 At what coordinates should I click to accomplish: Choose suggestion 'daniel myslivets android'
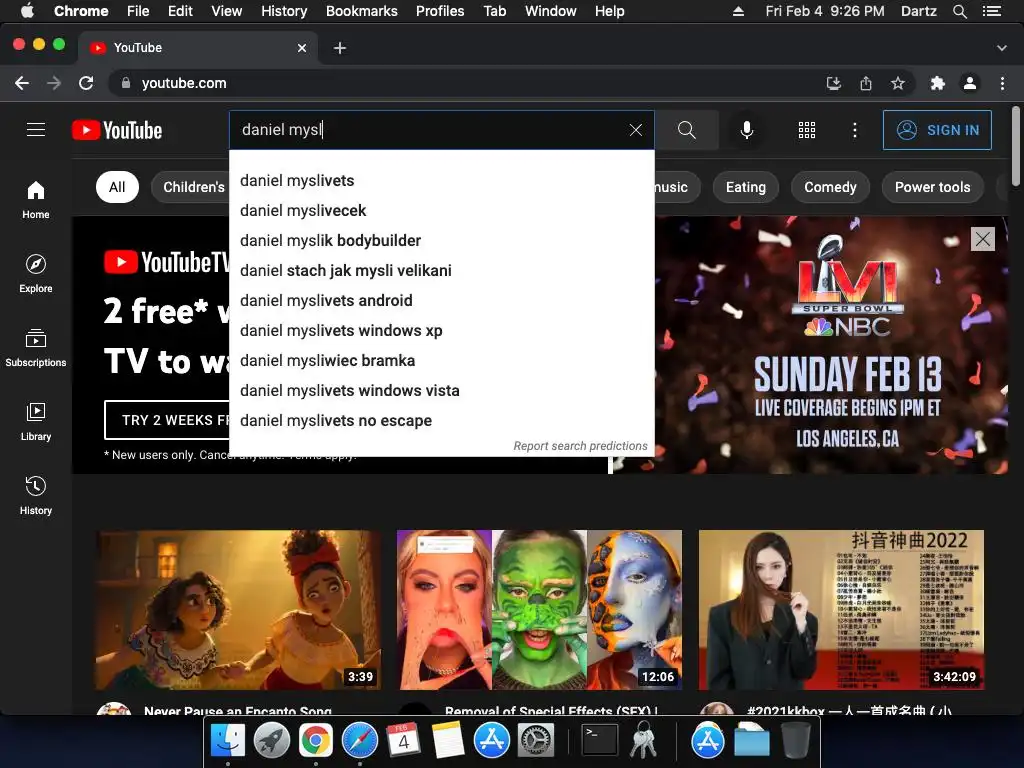coord(441,300)
